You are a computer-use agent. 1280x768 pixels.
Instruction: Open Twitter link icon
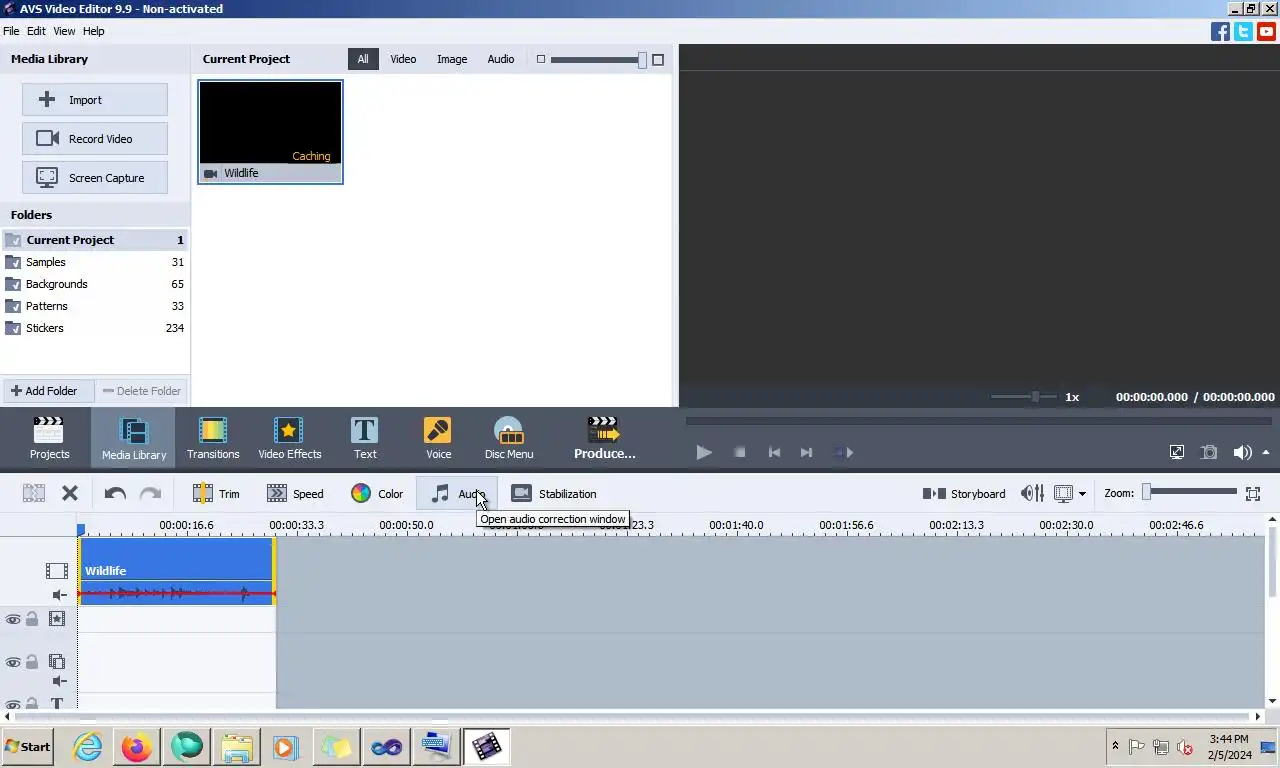(x=1243, y=31)
